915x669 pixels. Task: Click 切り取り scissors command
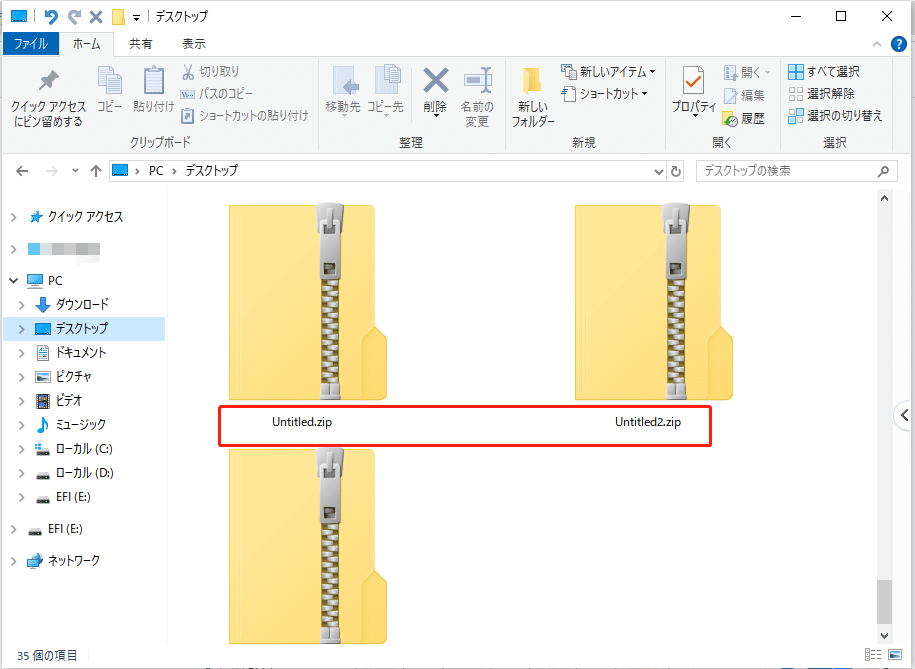(210, 71)
